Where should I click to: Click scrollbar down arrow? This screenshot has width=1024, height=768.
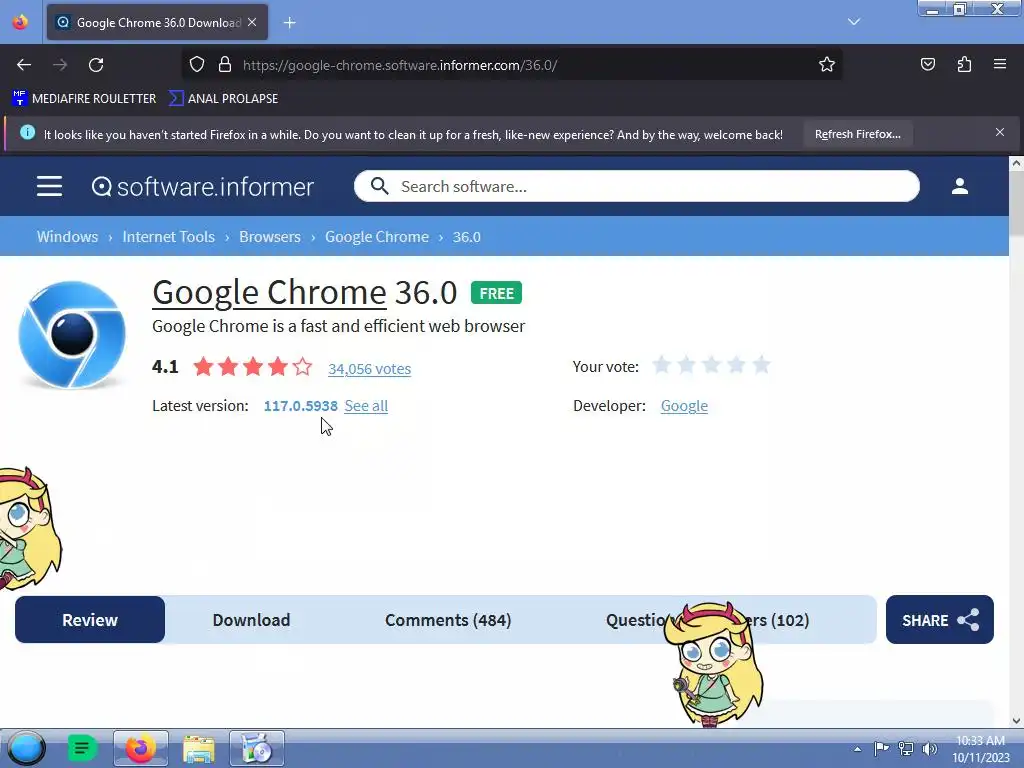[1016, 721]
